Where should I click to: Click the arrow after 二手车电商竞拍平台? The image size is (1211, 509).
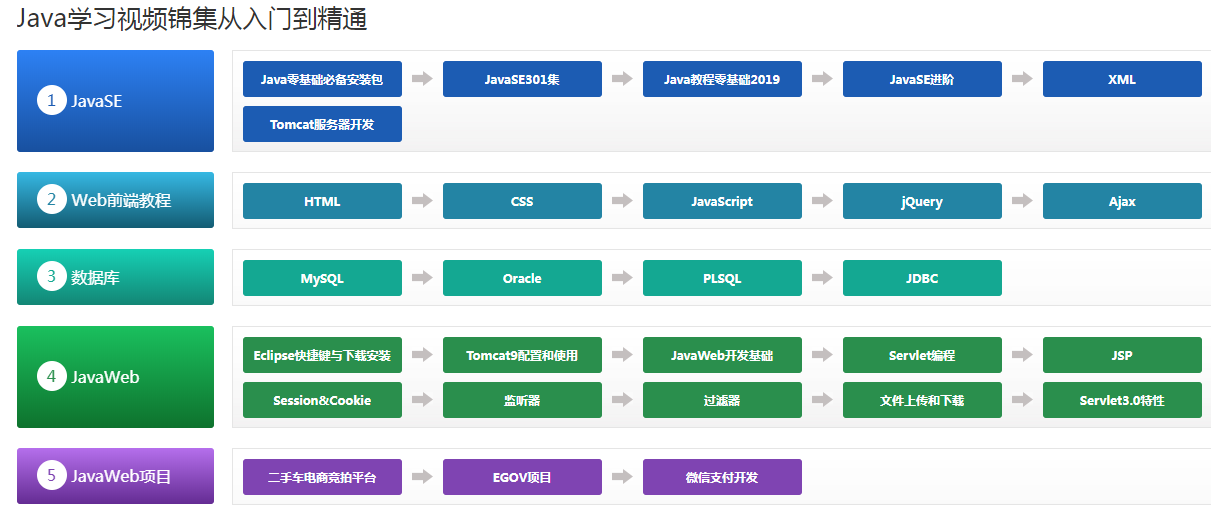coord(422,477)
